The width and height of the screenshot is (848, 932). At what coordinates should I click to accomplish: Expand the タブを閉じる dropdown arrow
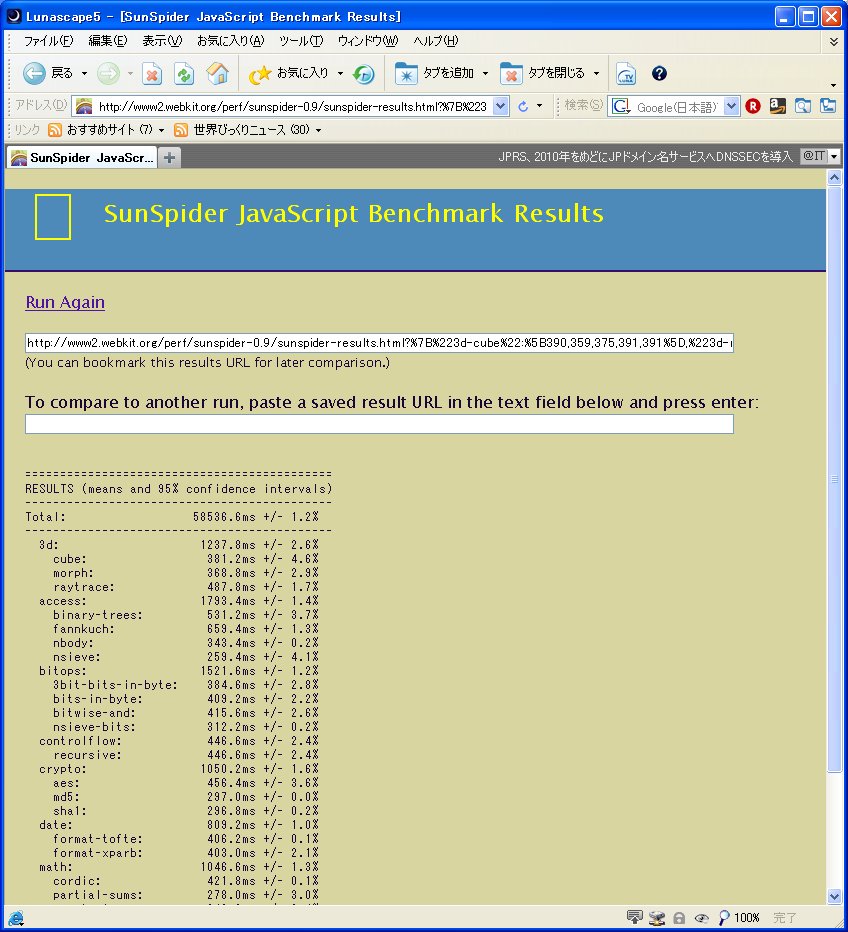click(x=596, y=74)
